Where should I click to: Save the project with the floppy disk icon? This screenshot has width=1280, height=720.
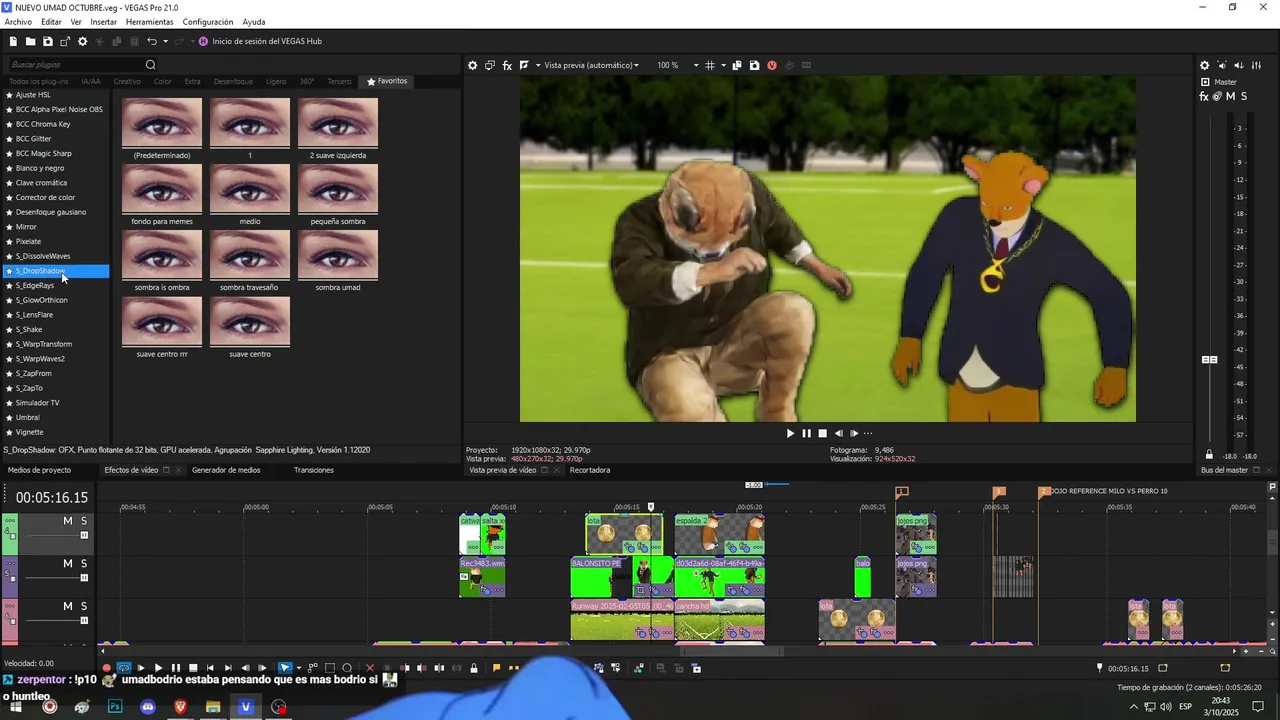[x=47, y=41]
